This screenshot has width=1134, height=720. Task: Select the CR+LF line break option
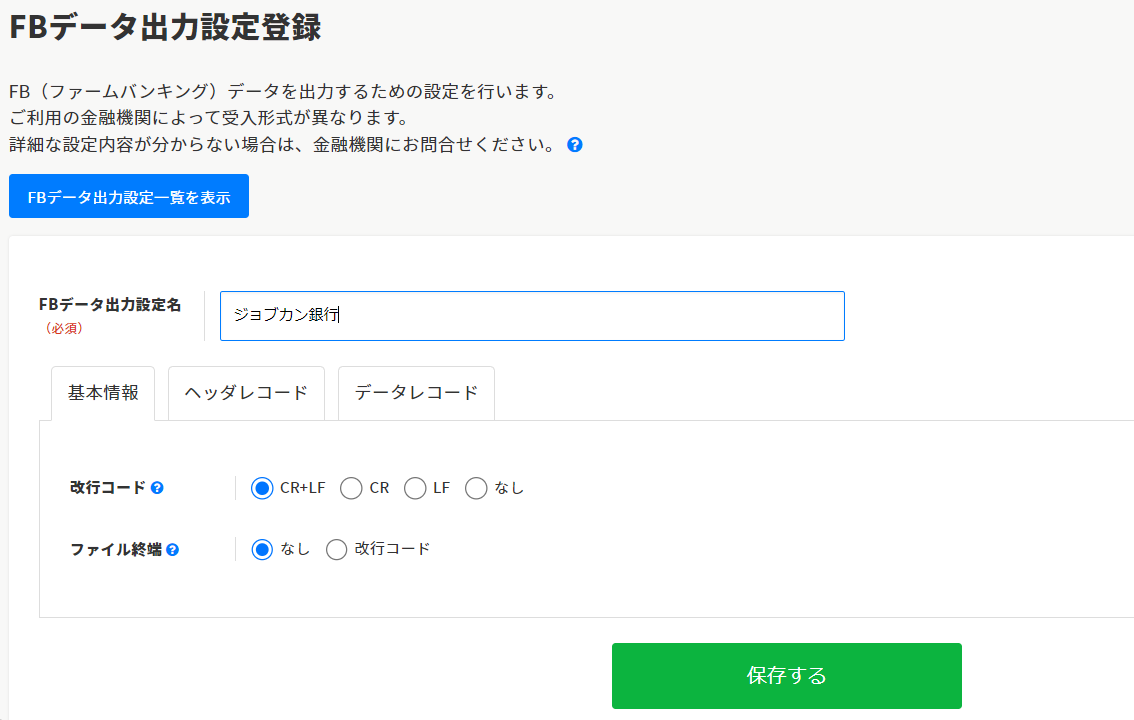(262, 488)
